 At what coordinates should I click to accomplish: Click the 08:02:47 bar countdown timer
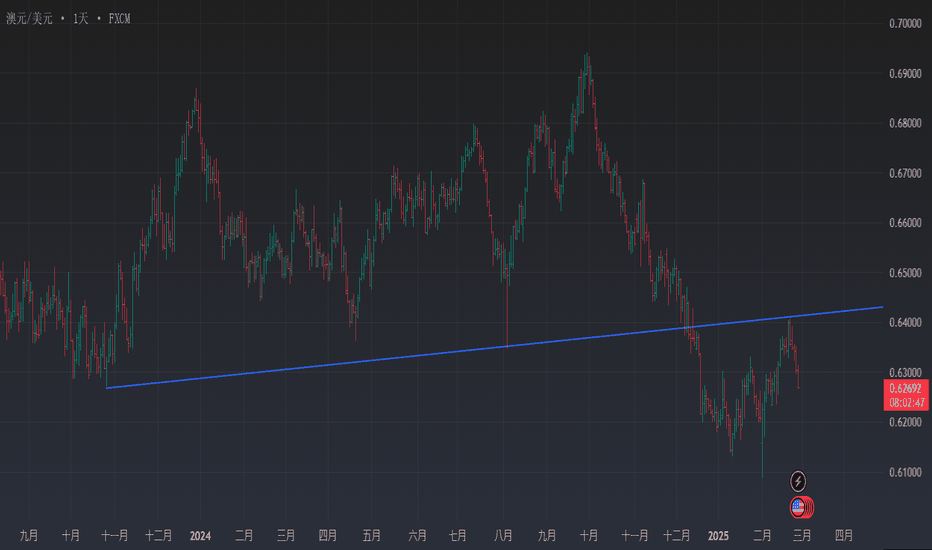(x=906, y=401)
